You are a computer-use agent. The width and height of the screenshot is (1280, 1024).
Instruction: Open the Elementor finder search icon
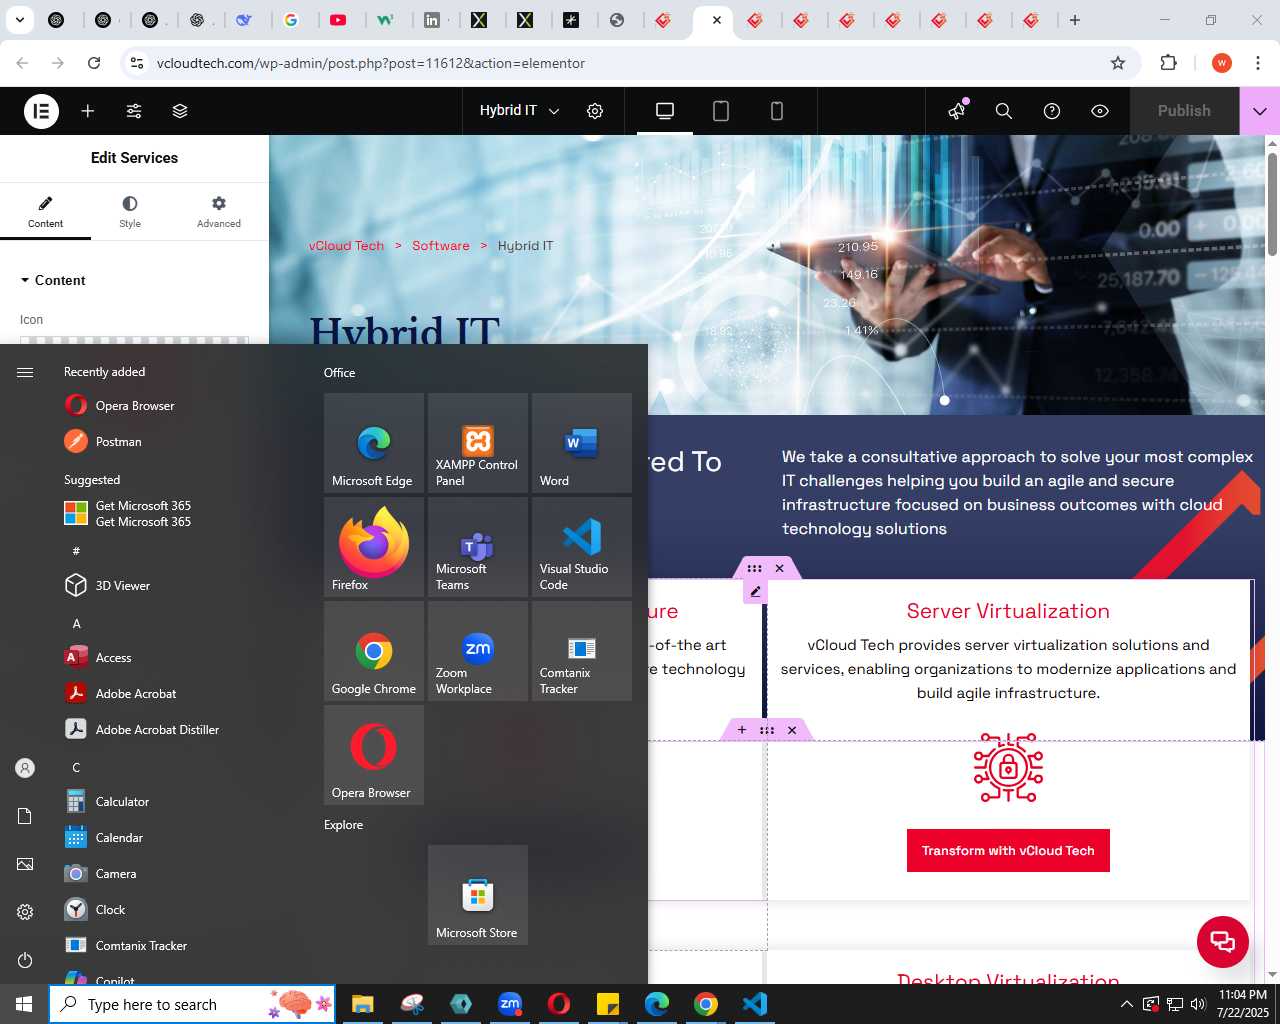tap(1004, 111)
